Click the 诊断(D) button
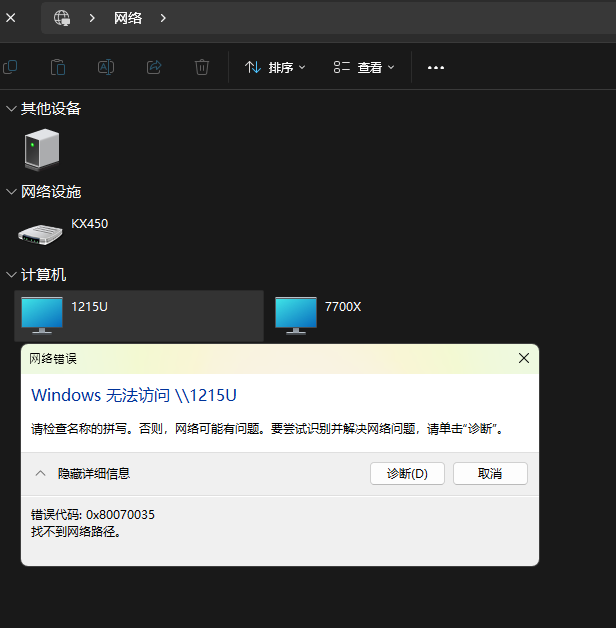Screen dimensions: 616x628 [407, 474]
